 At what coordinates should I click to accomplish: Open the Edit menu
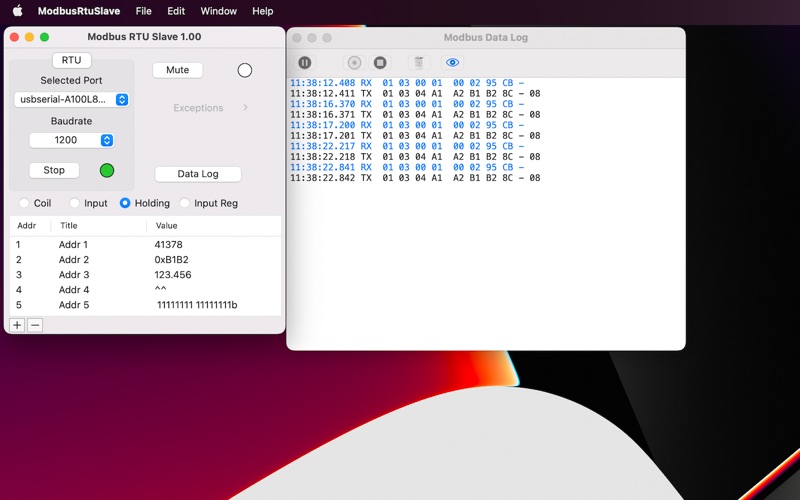pyautogui.click(x=176, y=11)
